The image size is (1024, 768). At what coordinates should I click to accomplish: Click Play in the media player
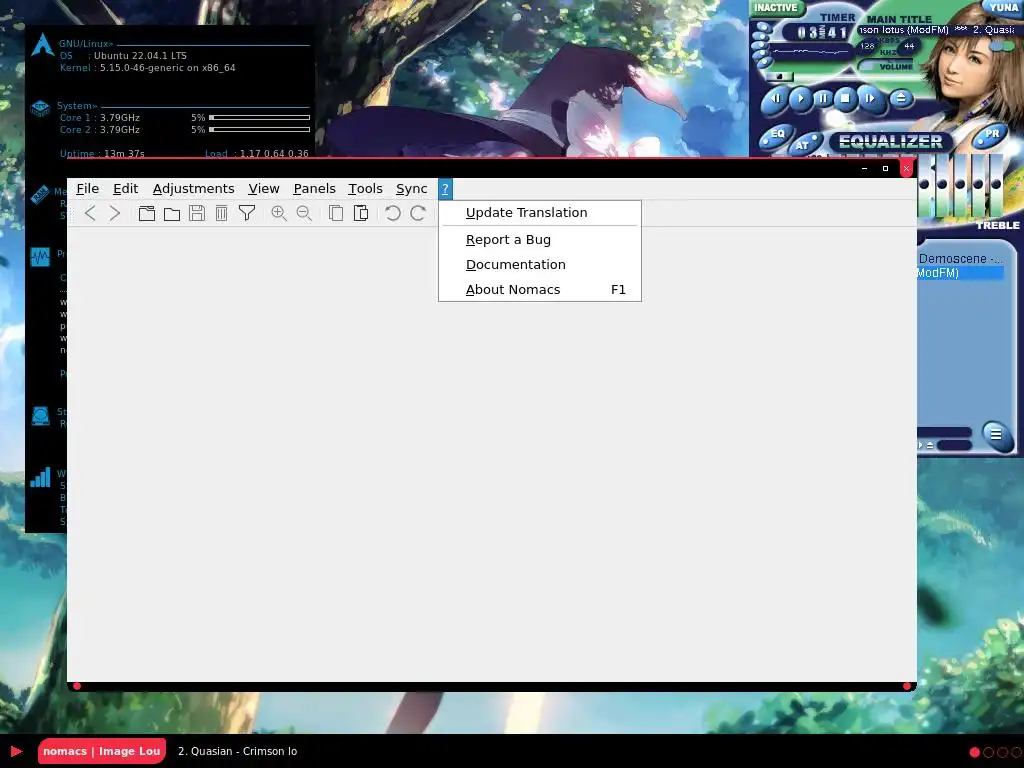point(799,99)
